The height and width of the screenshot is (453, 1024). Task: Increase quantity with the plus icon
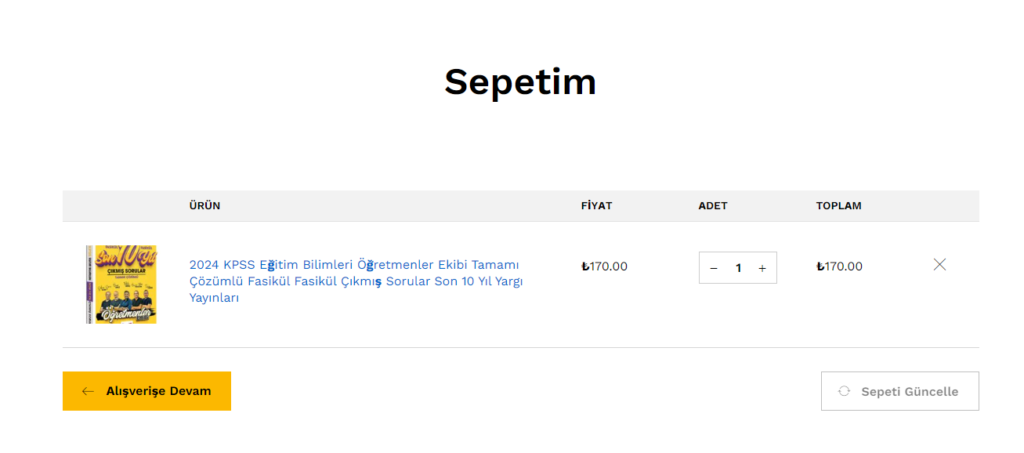(x=761, y=268)
